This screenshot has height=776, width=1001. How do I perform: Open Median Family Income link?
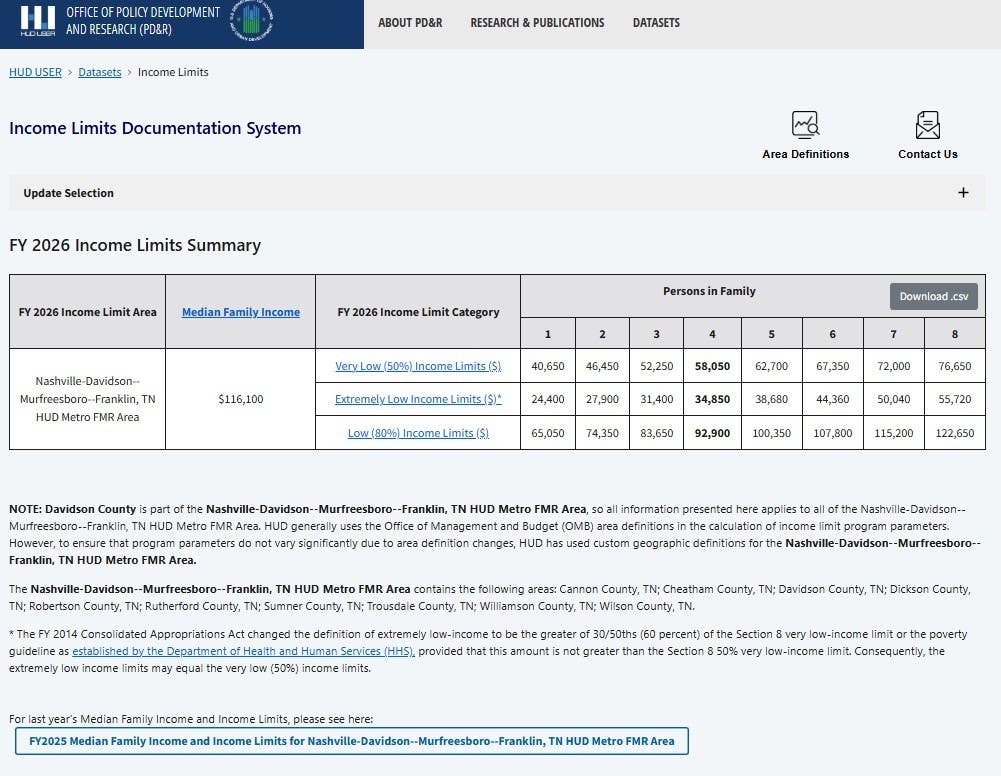(241, 312)
